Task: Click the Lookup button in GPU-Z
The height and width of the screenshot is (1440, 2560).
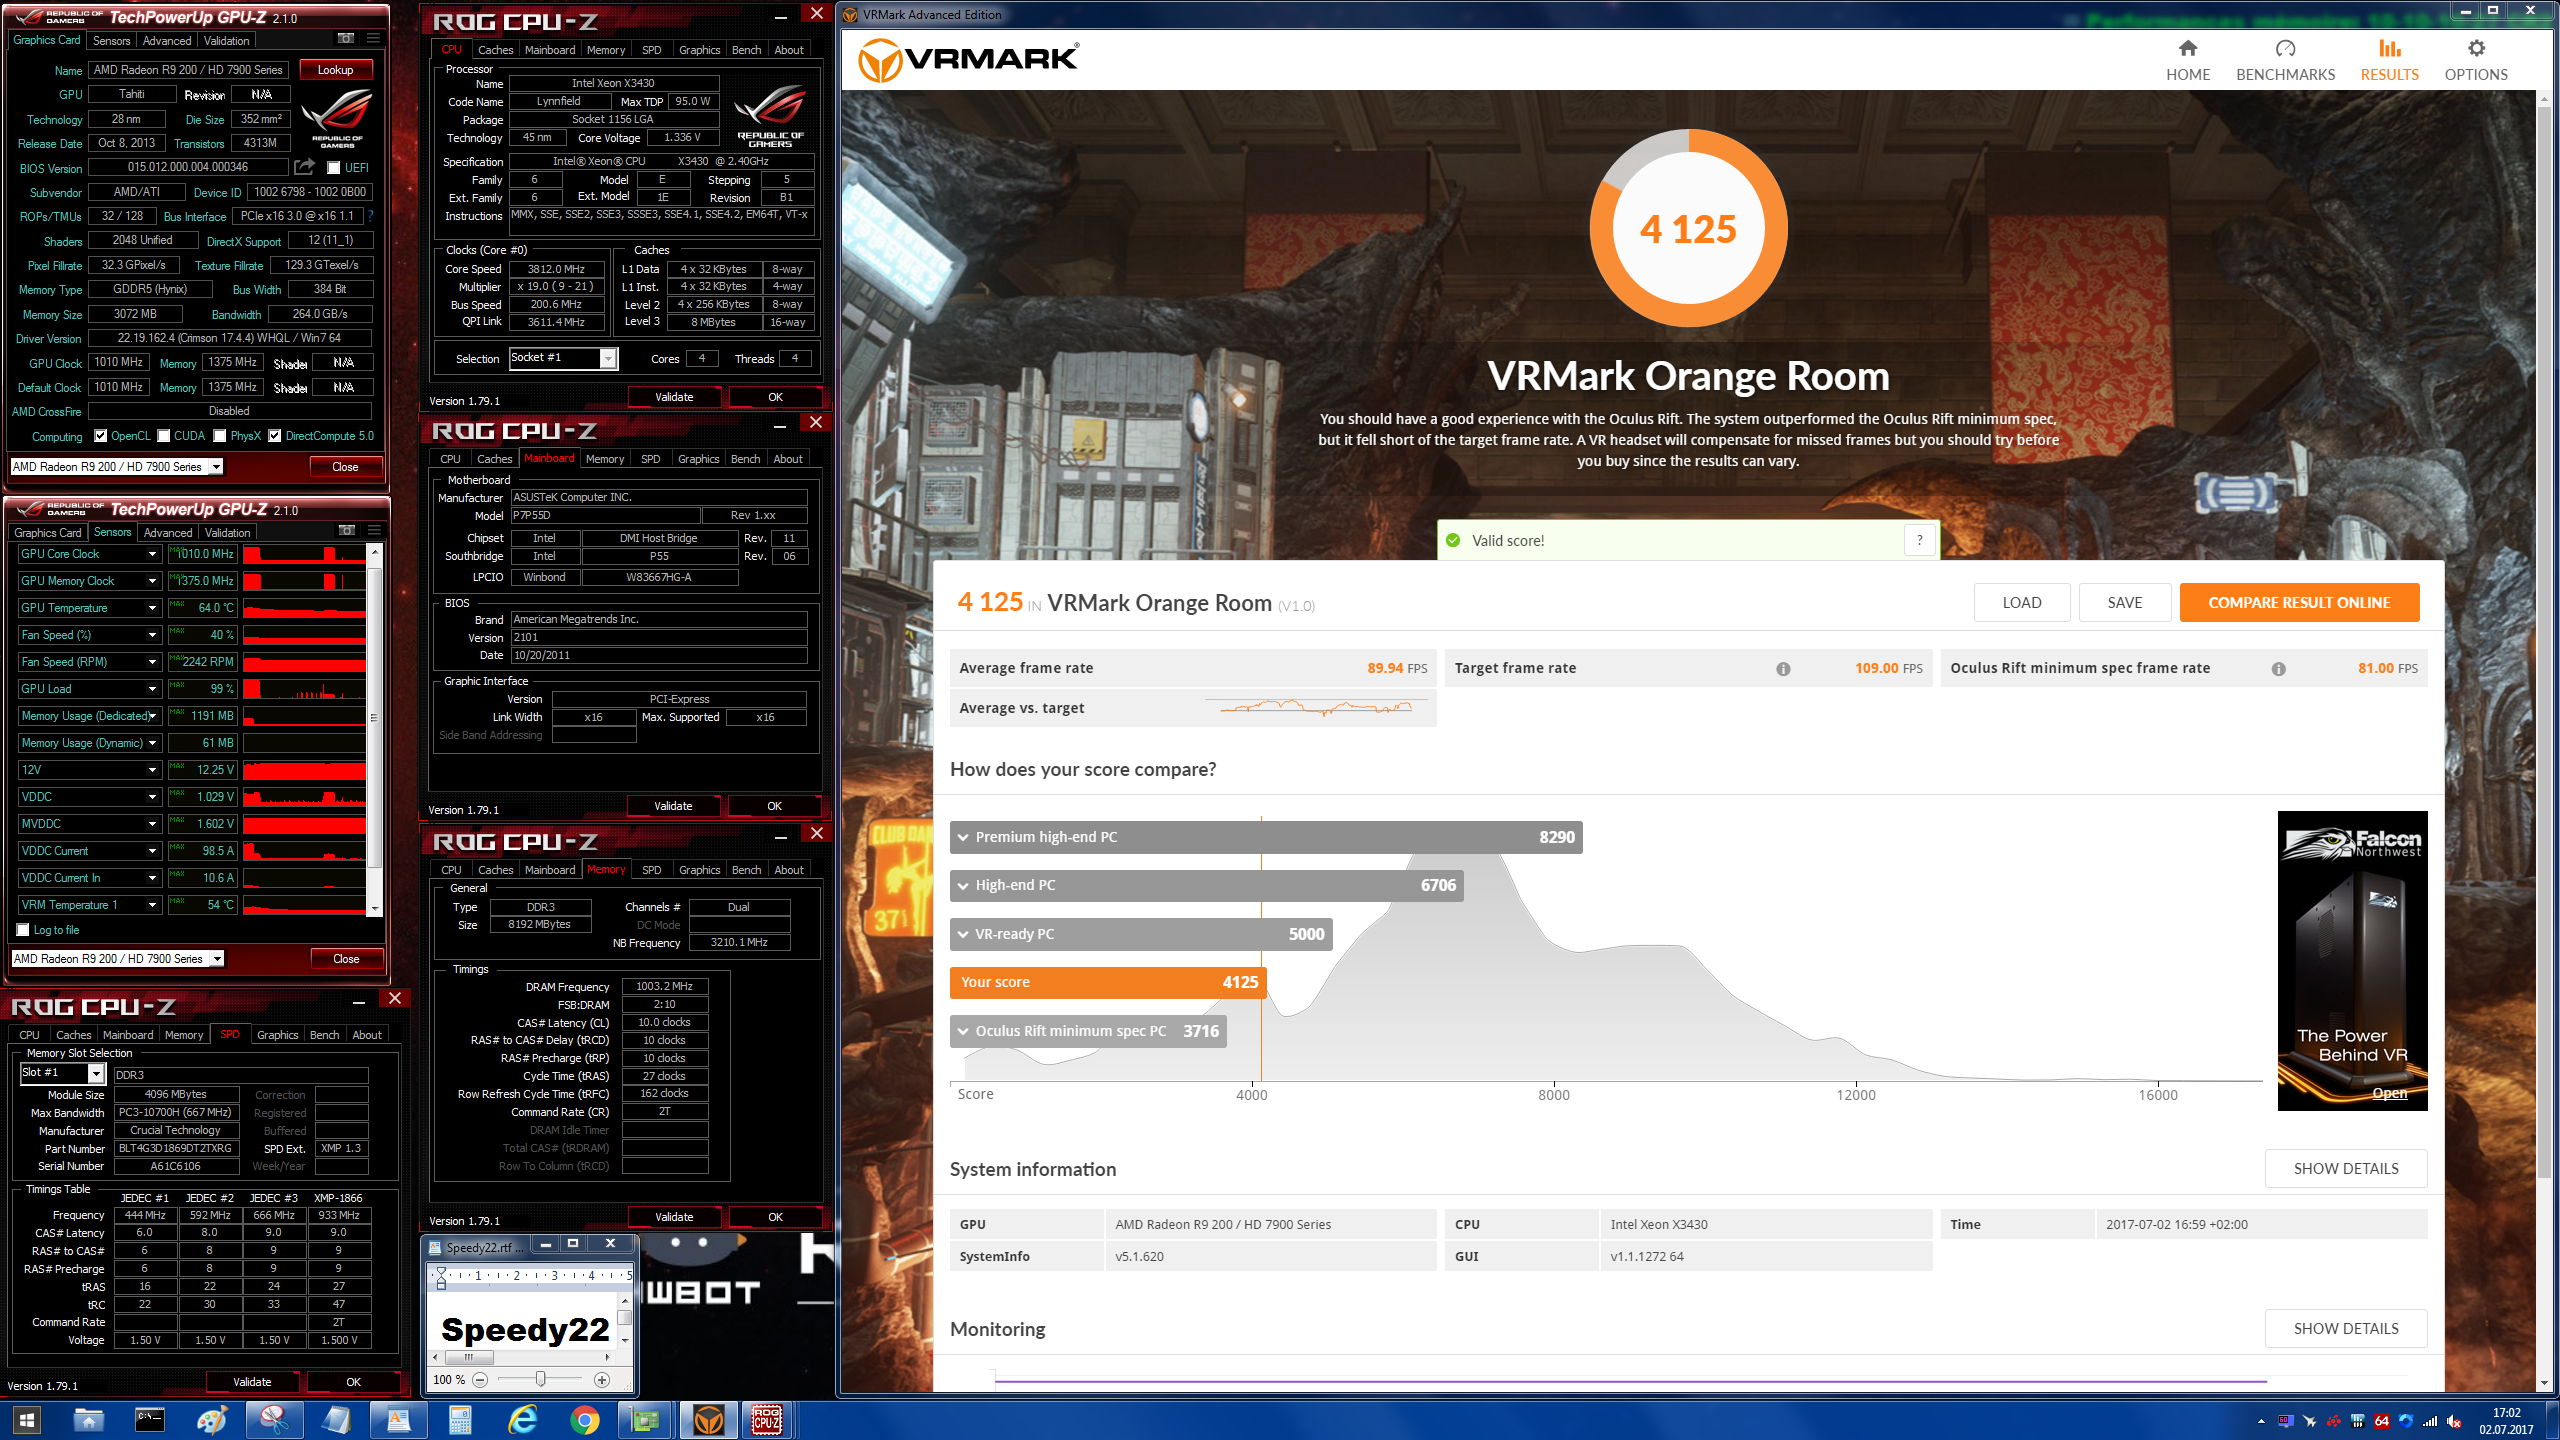Action: pyautogui.click(x=335, y=70)
